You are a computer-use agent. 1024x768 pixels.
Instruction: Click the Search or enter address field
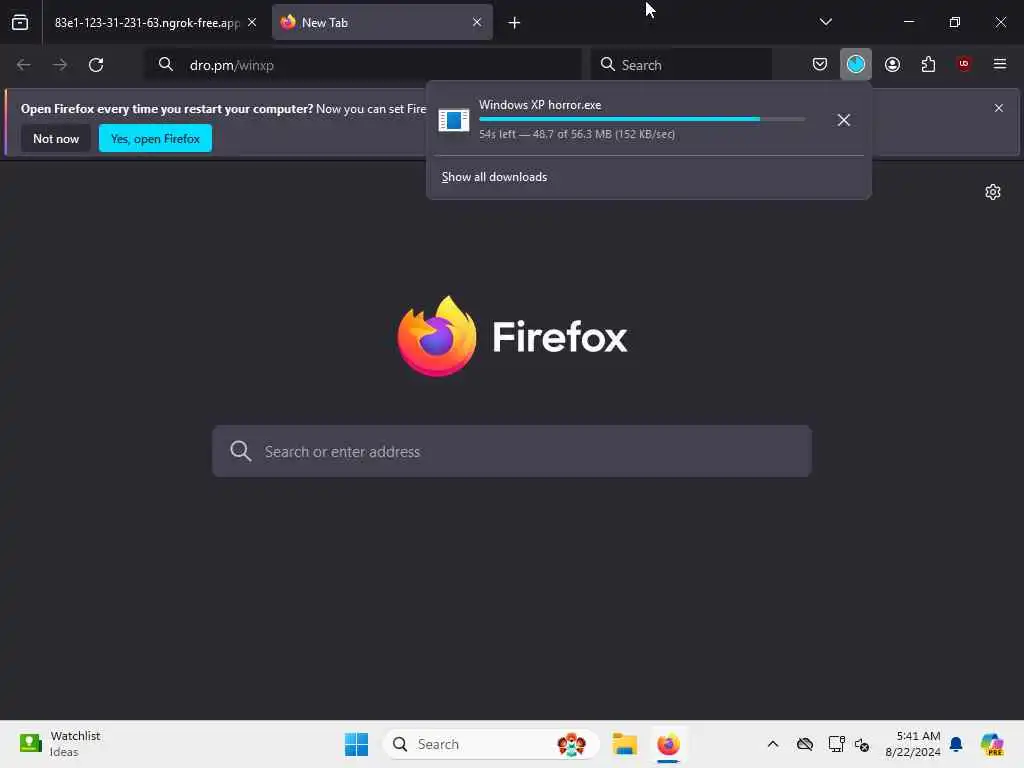click(512, 451)
